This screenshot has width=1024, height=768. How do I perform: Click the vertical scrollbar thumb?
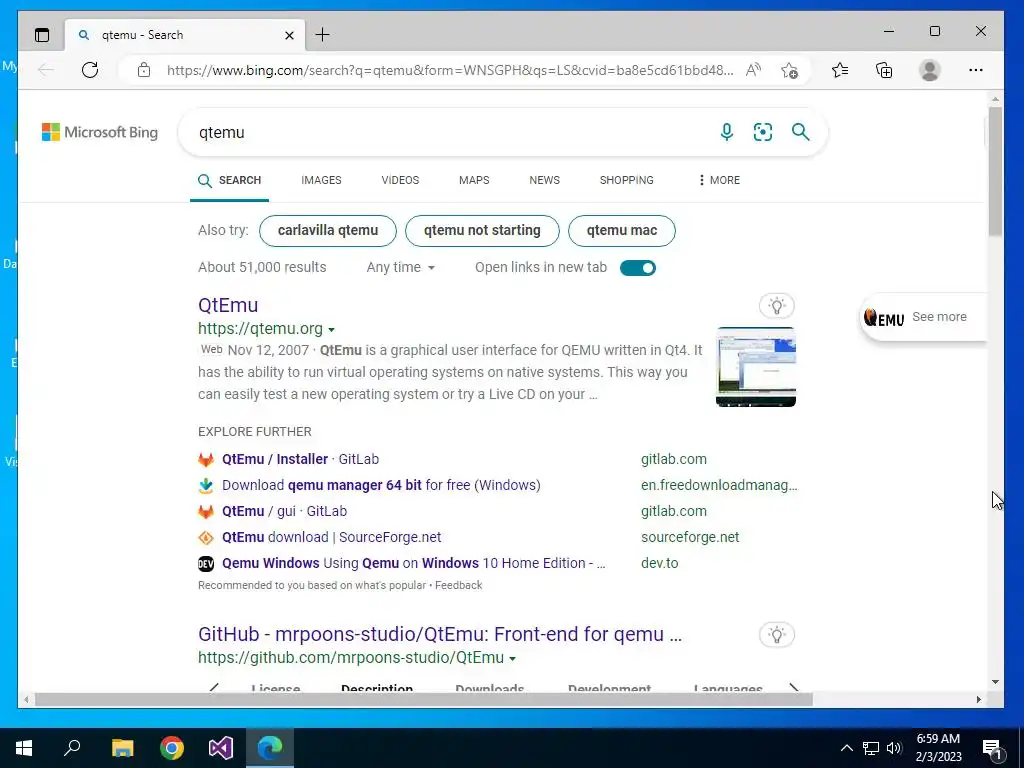[x=995, y=171]
